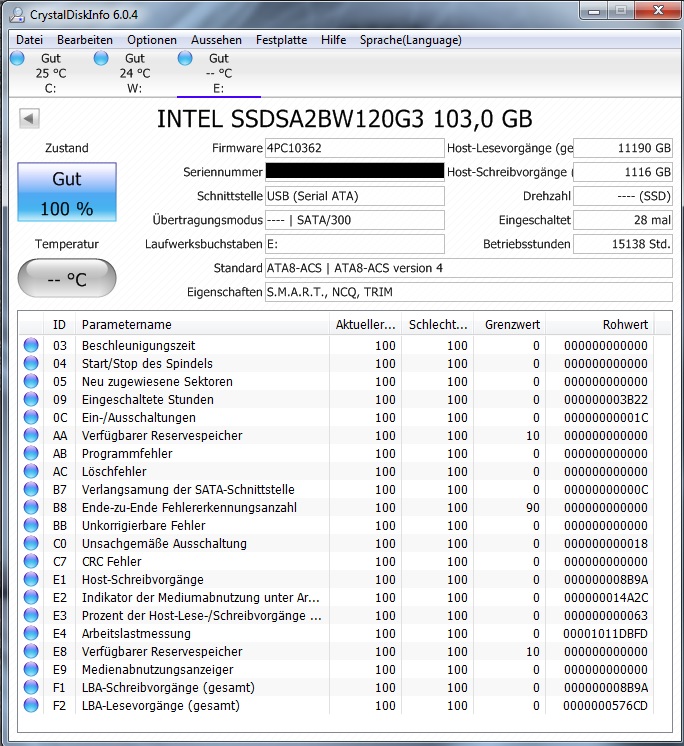This screenshot has height=746, width=684.
Task: Click status orb of Unsachgemäße Ausschaltung row
Action: pyautogui.click(x=31, y=543)
